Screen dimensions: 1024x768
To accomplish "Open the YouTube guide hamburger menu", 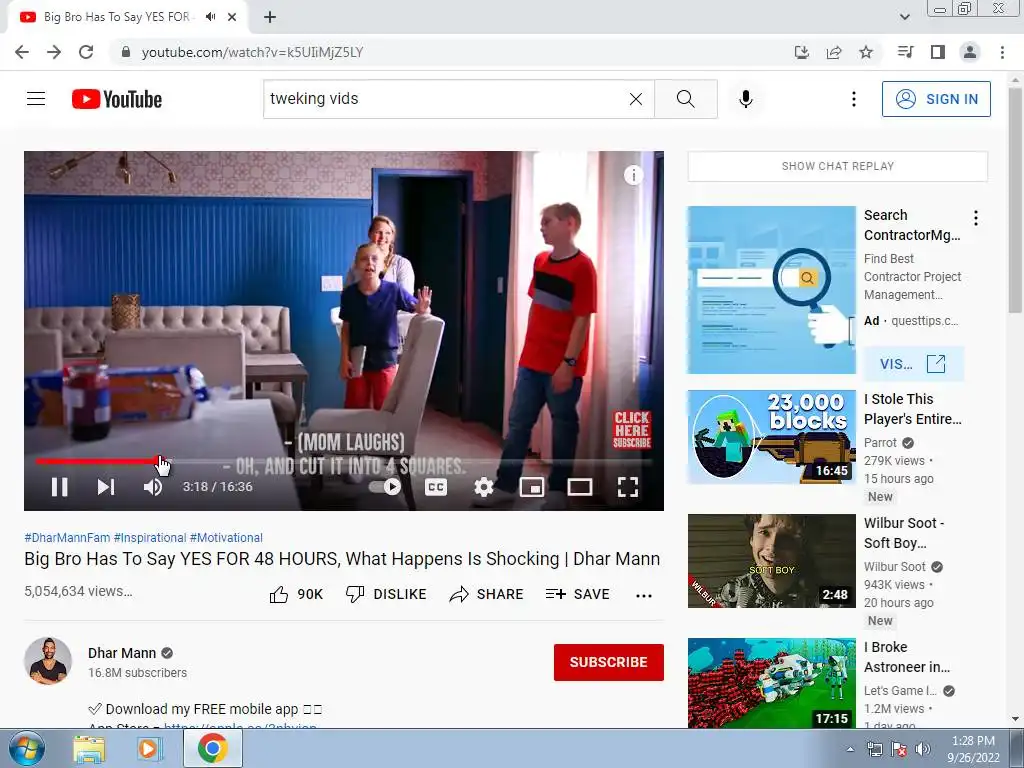I will tap(36, 99).
